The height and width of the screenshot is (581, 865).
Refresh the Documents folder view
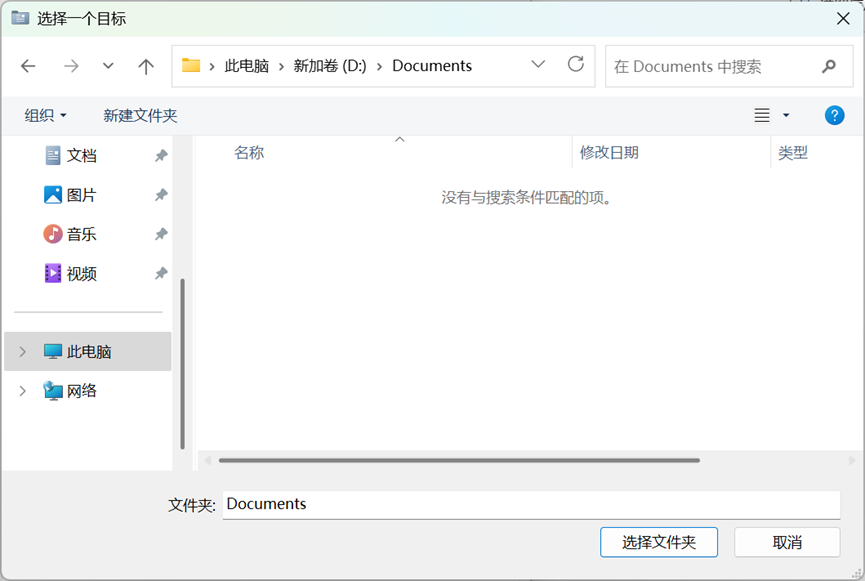tap(576, 65)
